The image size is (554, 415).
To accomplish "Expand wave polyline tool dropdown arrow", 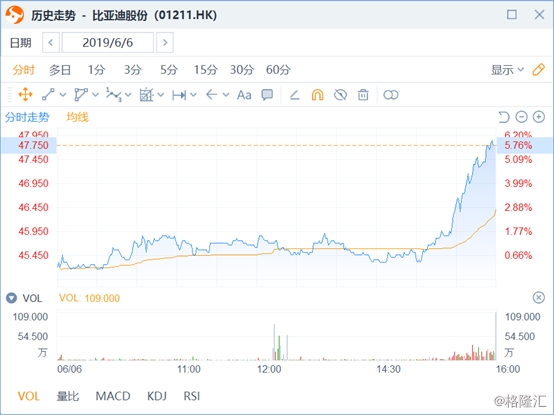I will 128,95.
